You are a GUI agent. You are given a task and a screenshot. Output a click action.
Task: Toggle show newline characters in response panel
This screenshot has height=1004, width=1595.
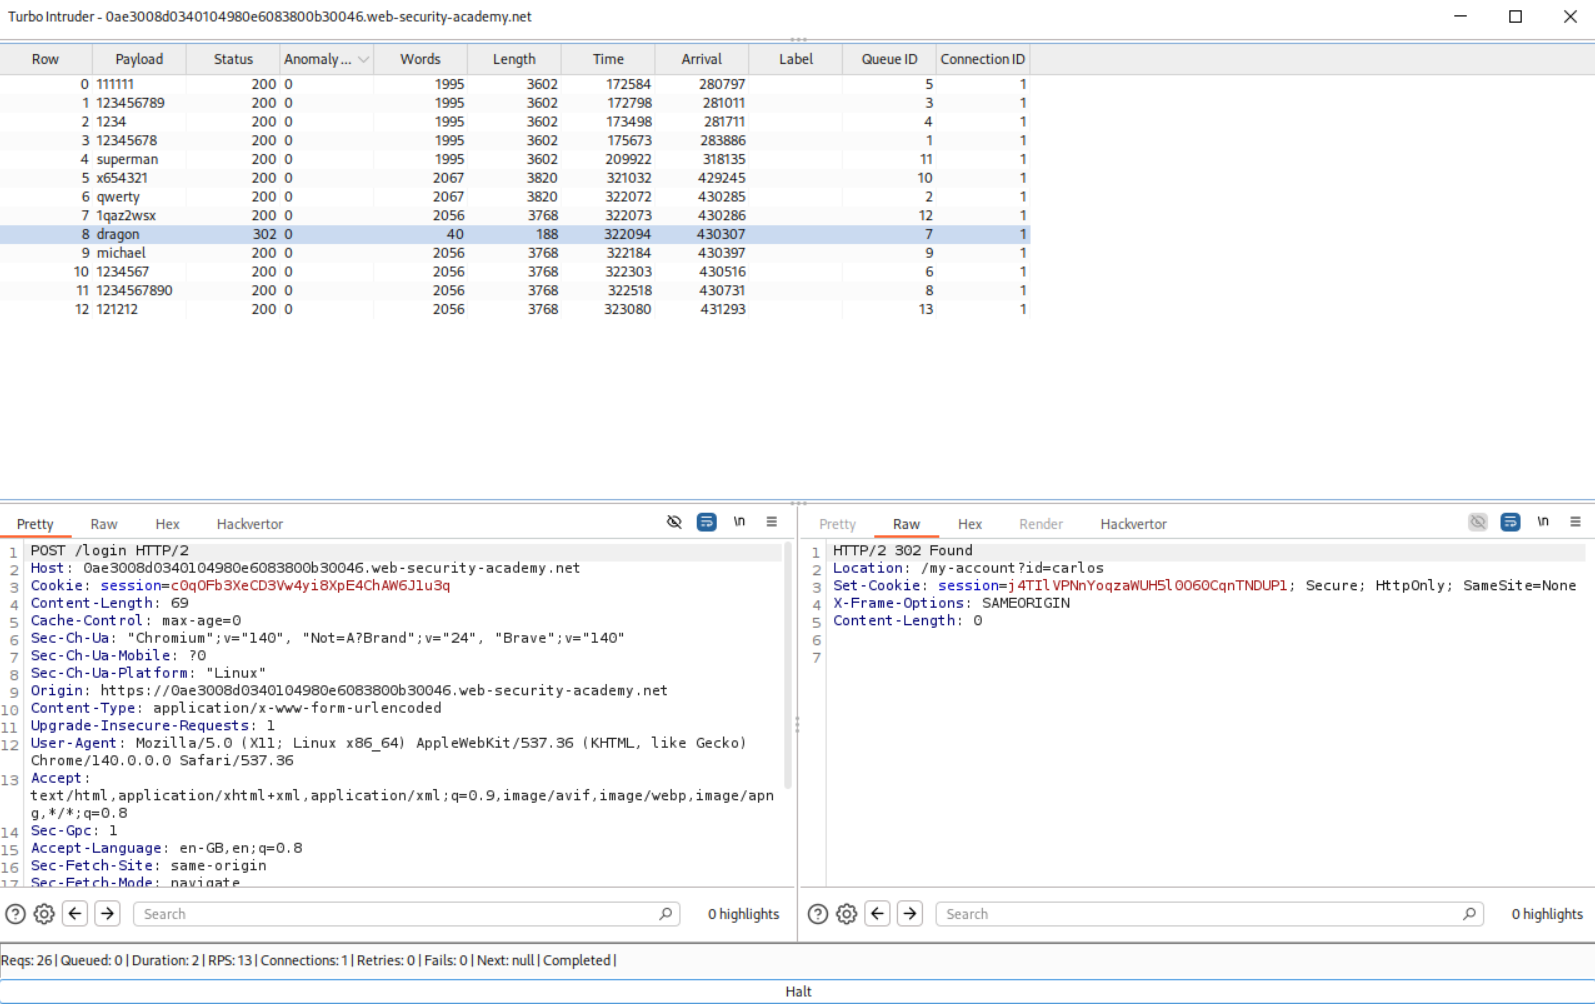pyautogui.click(x=1543, y=522)
